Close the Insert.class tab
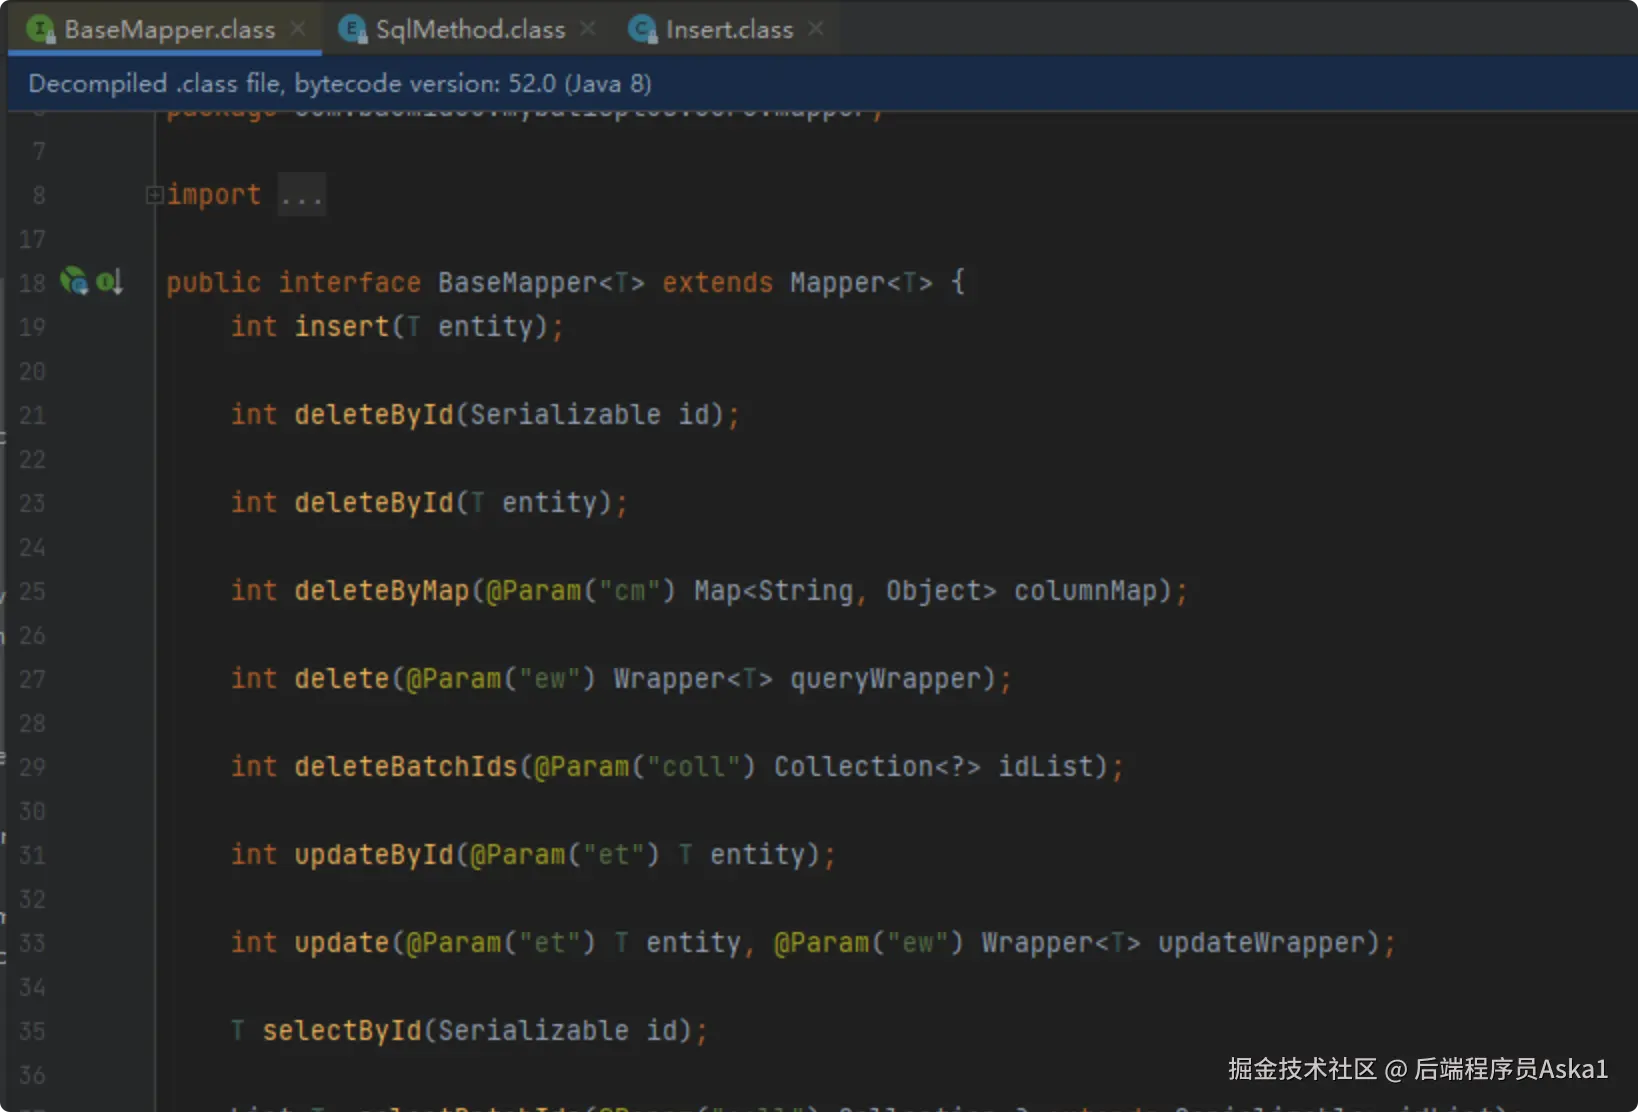Viewport: 1638px width, 1112px height. (816, 29)
